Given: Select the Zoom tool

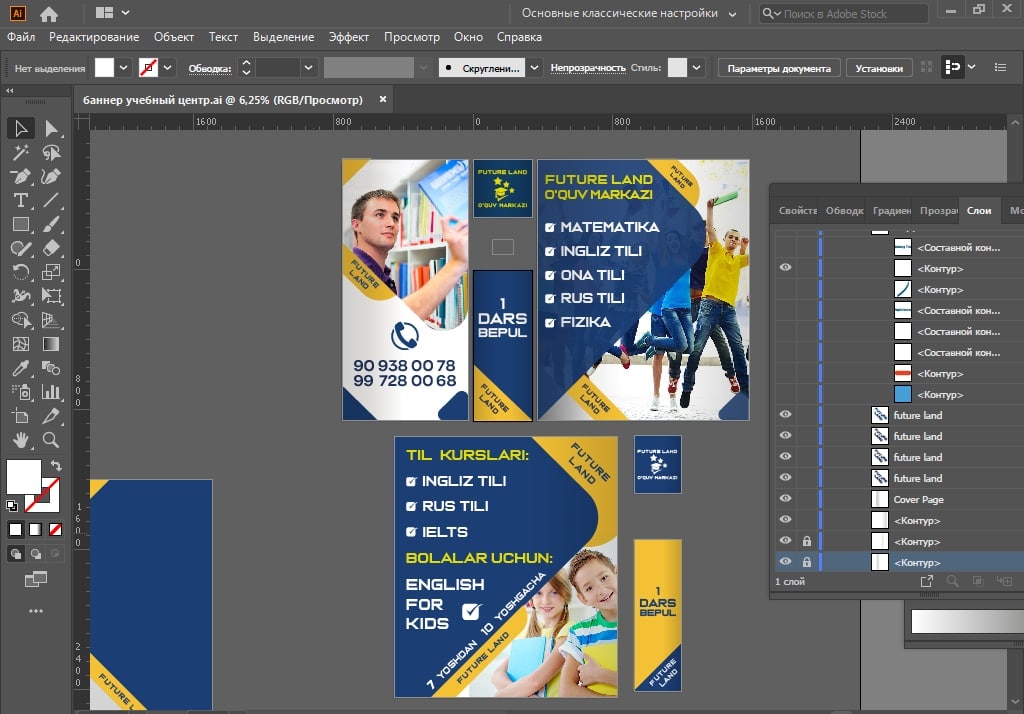Looking at the screenshot, I should tap(51, 440).
